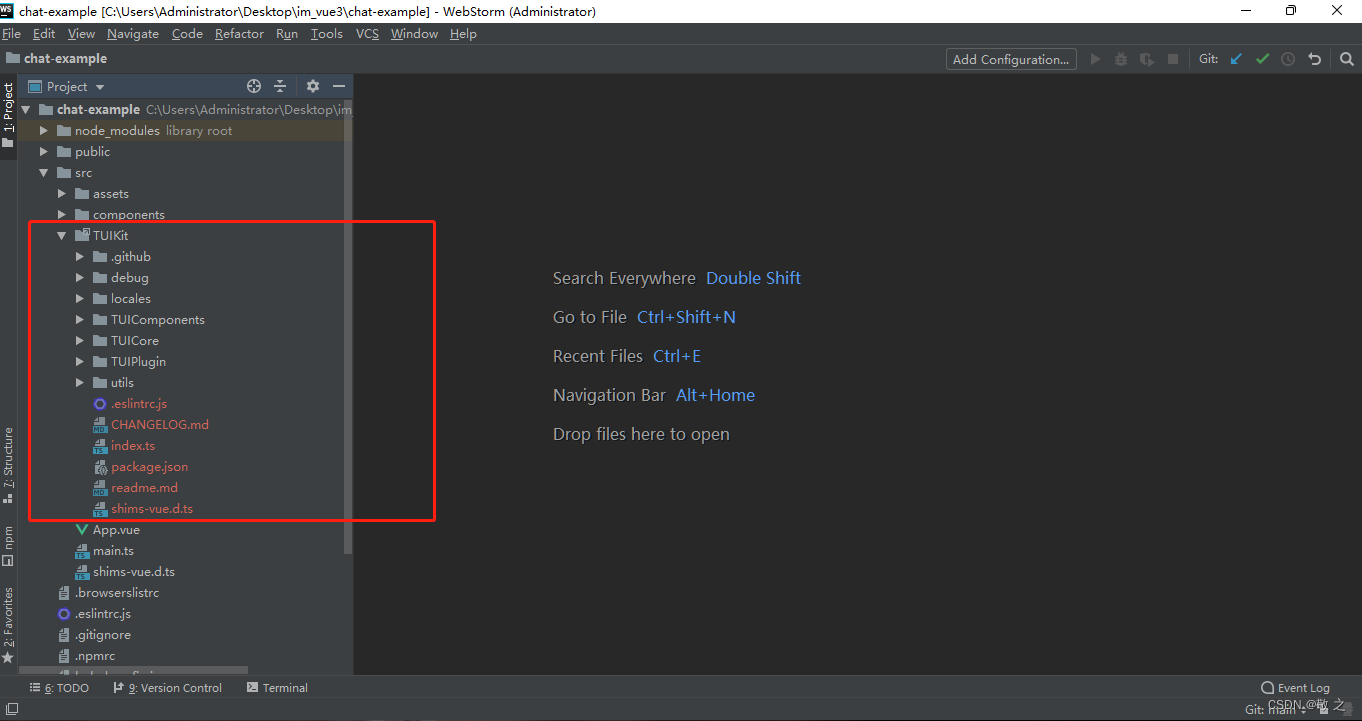Viewport: 1362px width, 721px height.
Task: Click Collapse All icon in Project panel
Action: (280, 86)
